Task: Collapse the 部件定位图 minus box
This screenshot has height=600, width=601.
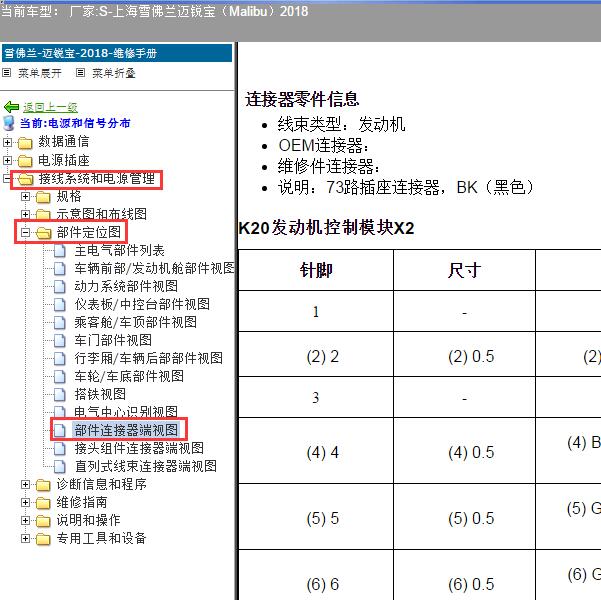Action: pos(25,232)
